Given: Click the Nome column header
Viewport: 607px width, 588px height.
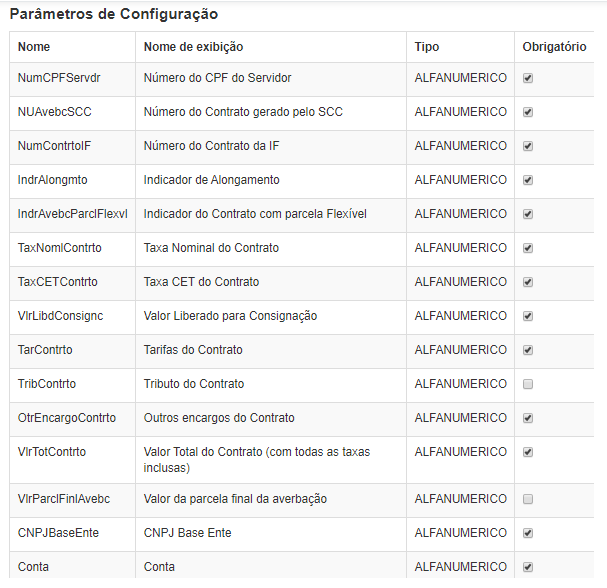Looking at the screenshot, I should [x=34, y=47].
